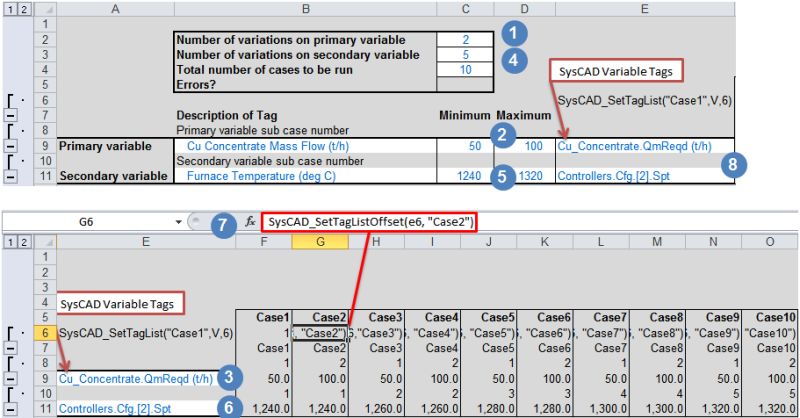800x418 pixels.
Task: Select 'Cu Concentrate Mass Flow (t/h)' cell
Action: point(305,146)
